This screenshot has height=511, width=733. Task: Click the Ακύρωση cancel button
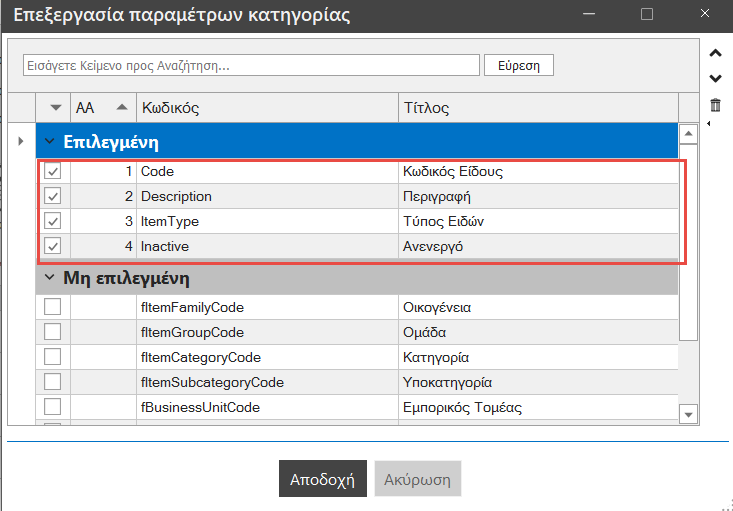point(417,479)
